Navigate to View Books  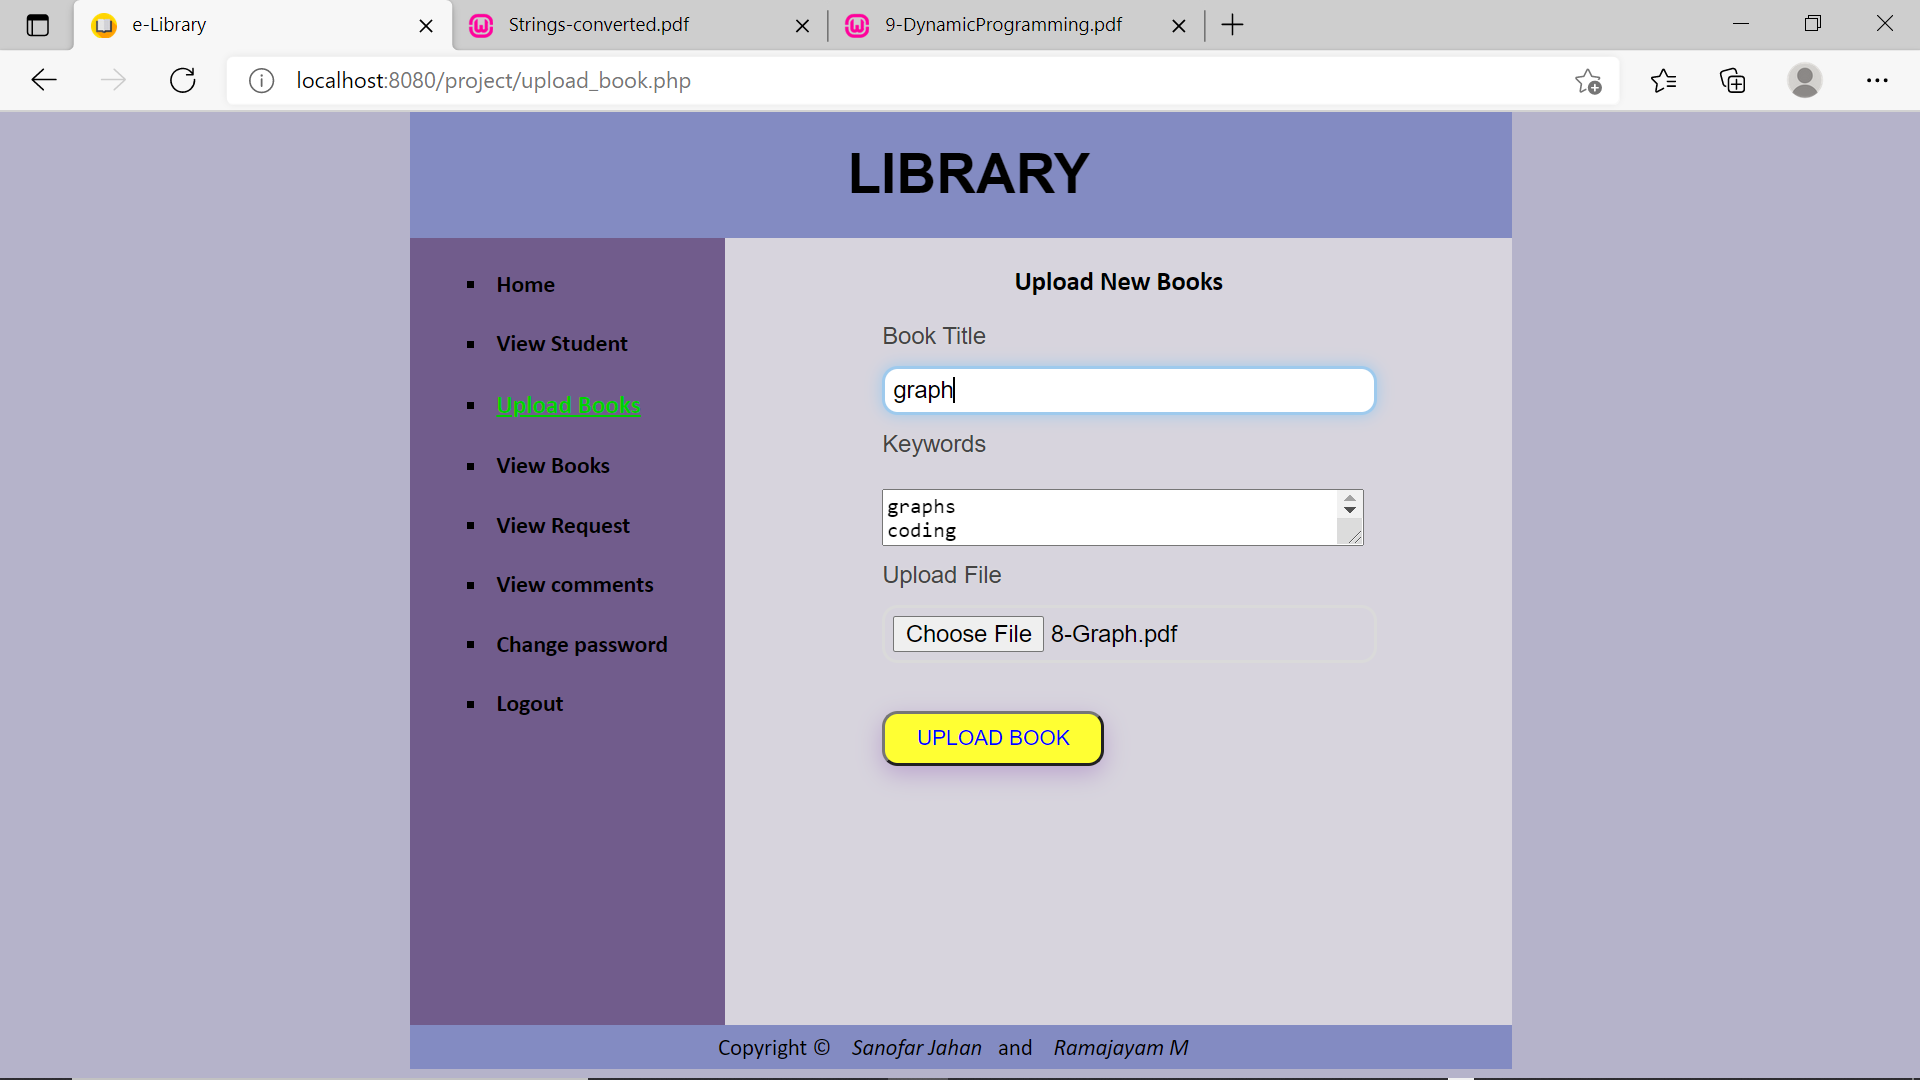pyautogui.click(x=552, y=465)
